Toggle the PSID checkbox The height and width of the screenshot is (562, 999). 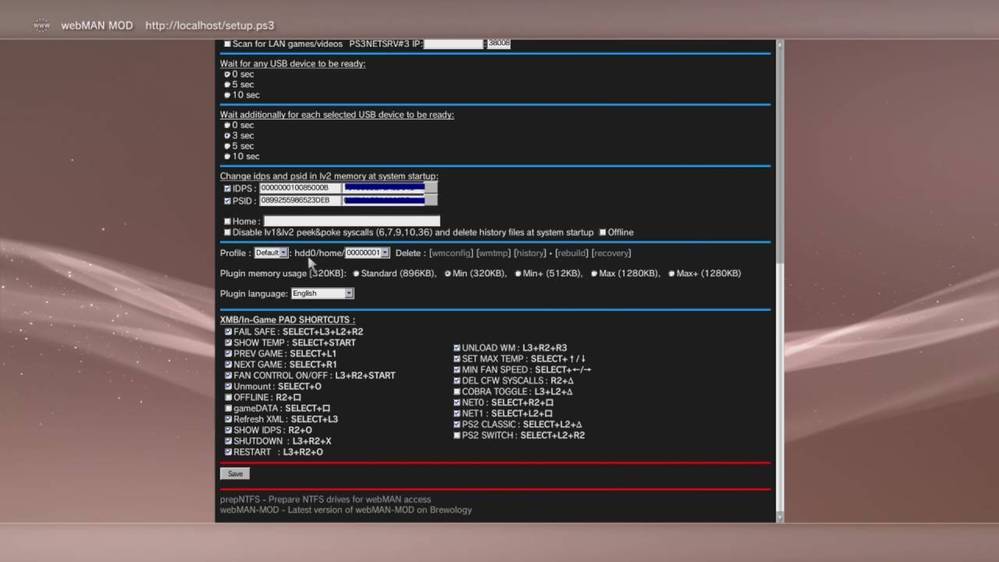(227, 201)
